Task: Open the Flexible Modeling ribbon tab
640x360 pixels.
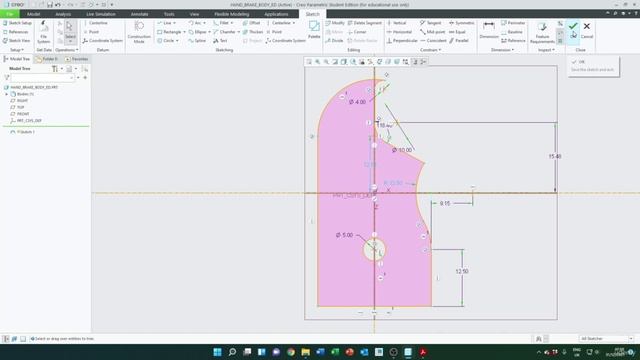Action: [231, 14]
